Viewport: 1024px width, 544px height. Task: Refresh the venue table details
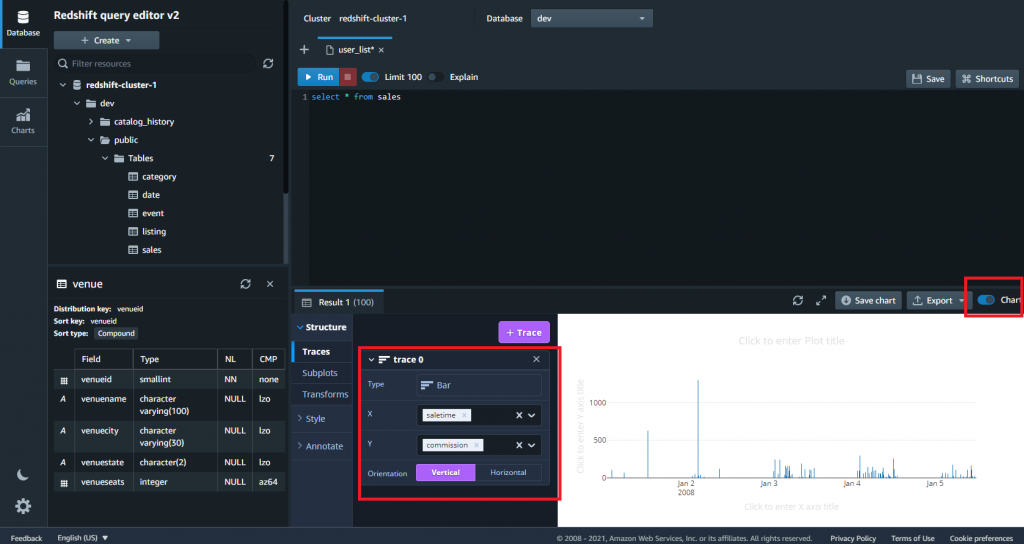point(246,284)
